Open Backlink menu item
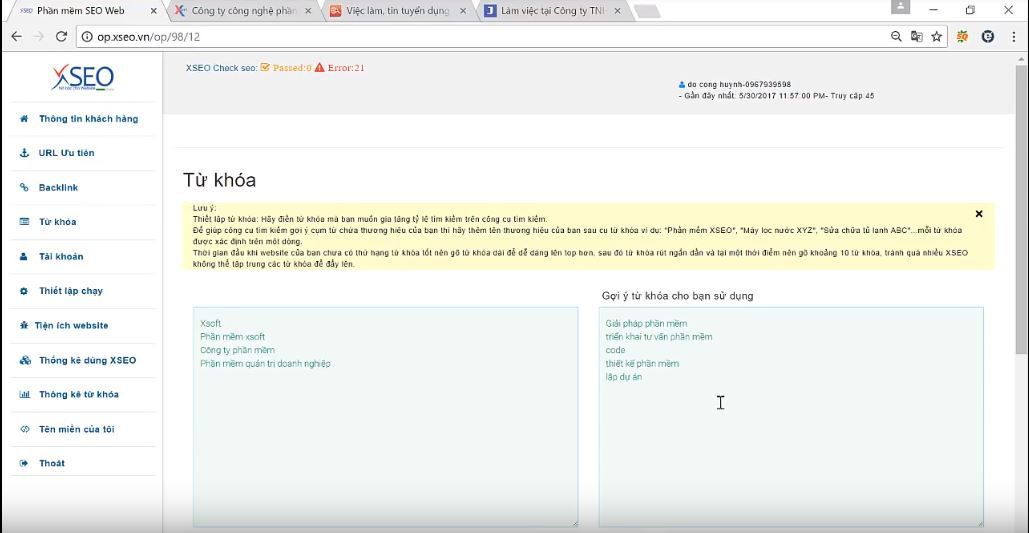This screenshot has height=533, width=1029. 58,188
